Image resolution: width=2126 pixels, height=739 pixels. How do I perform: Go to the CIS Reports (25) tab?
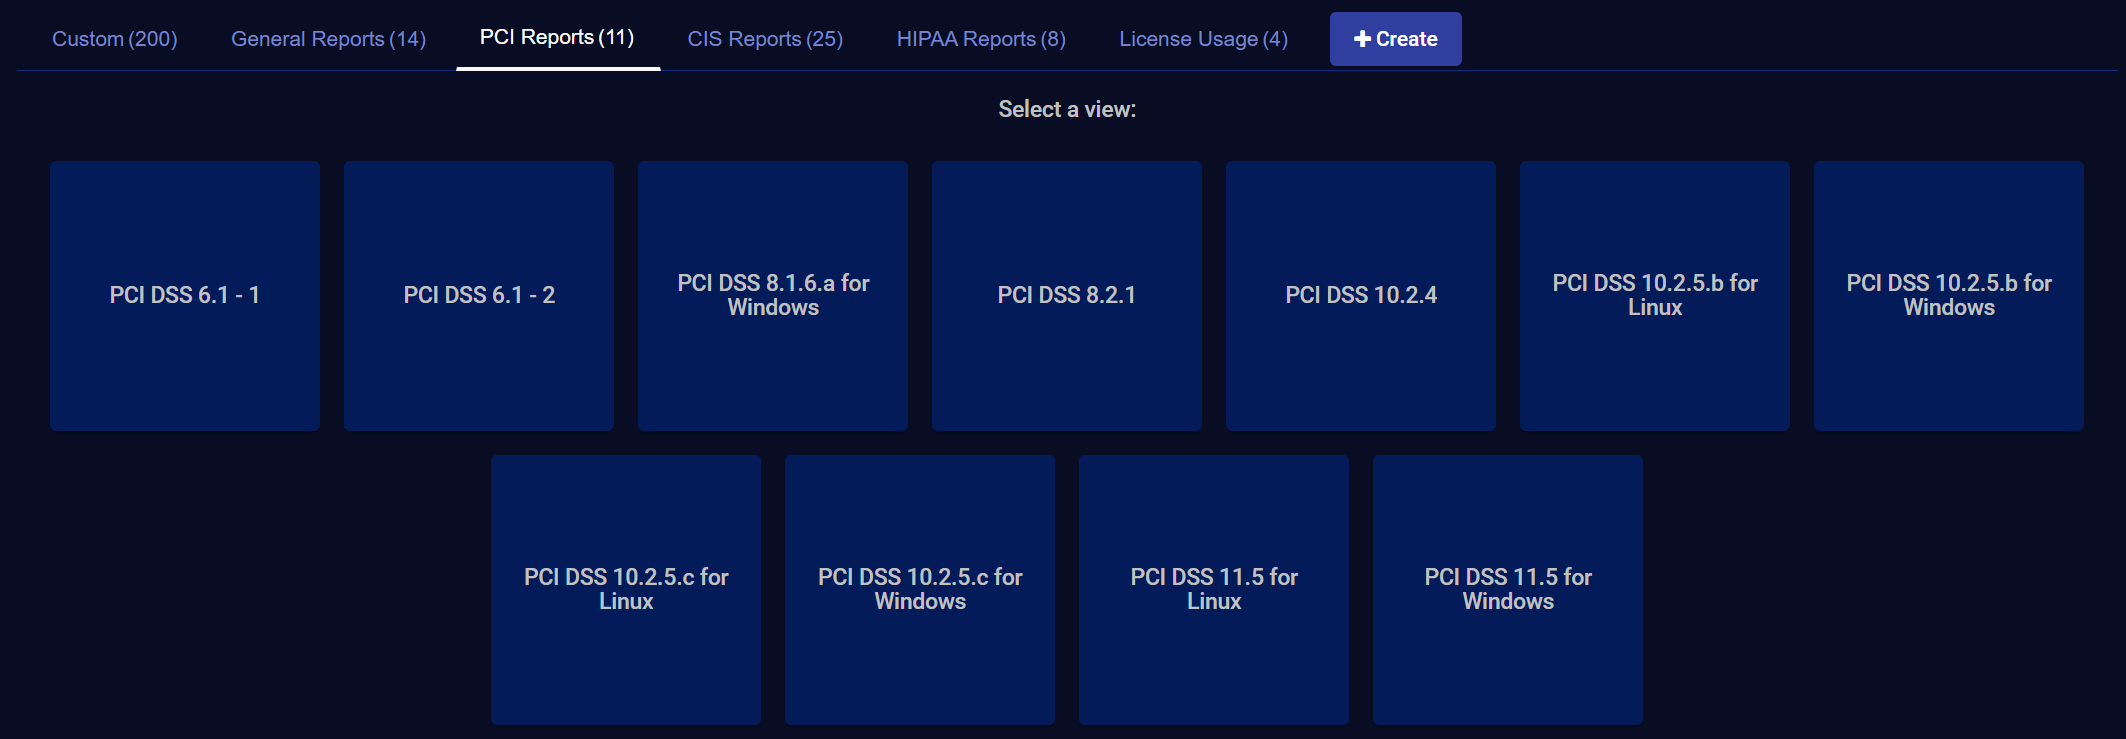(x=765, y=39)
